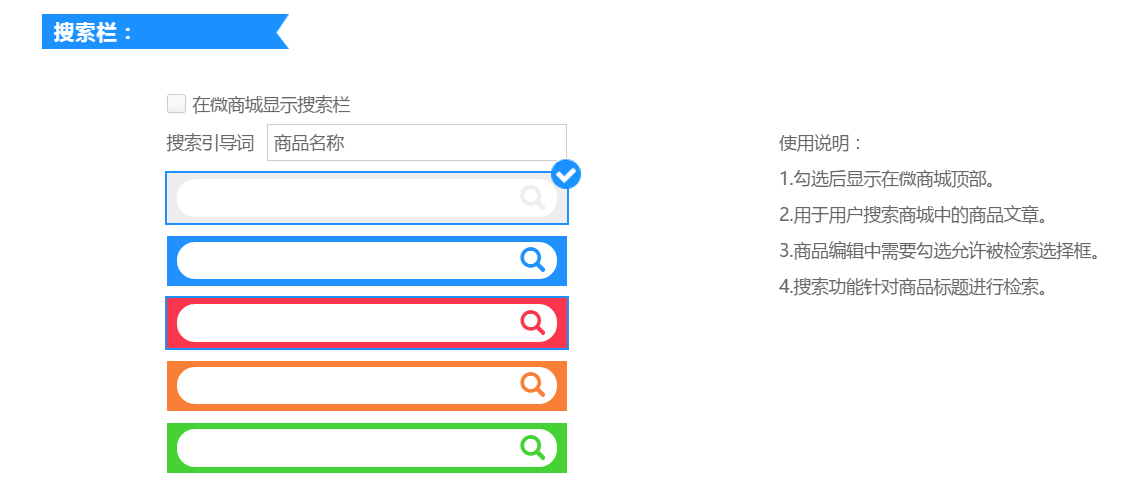Select the gray search bar style

click(350, 198)
